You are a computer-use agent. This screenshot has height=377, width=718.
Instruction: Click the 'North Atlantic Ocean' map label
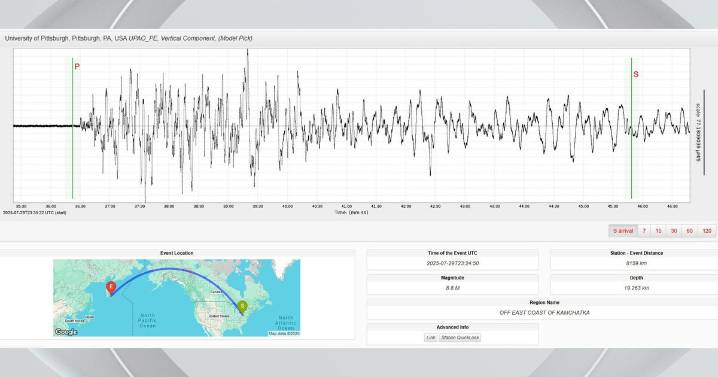coord(287,323)
